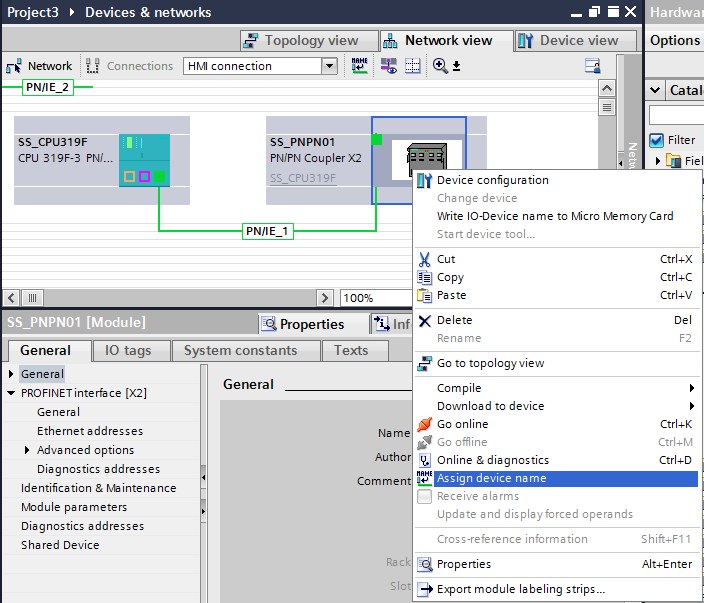Open Online & diagnostics from context menu
The width and height of the screenshot is (704, 603).
[x=492, y=460]
